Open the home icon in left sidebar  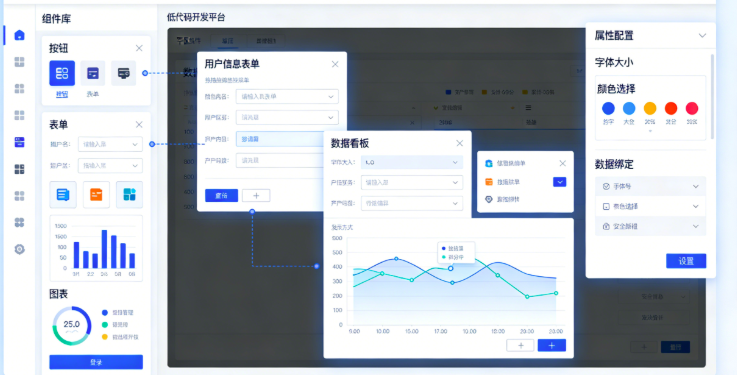coord(19,35)
